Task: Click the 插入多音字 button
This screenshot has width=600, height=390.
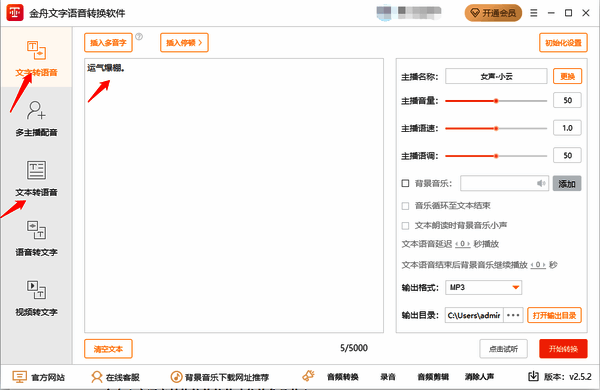Action: (x=108, y=42)
